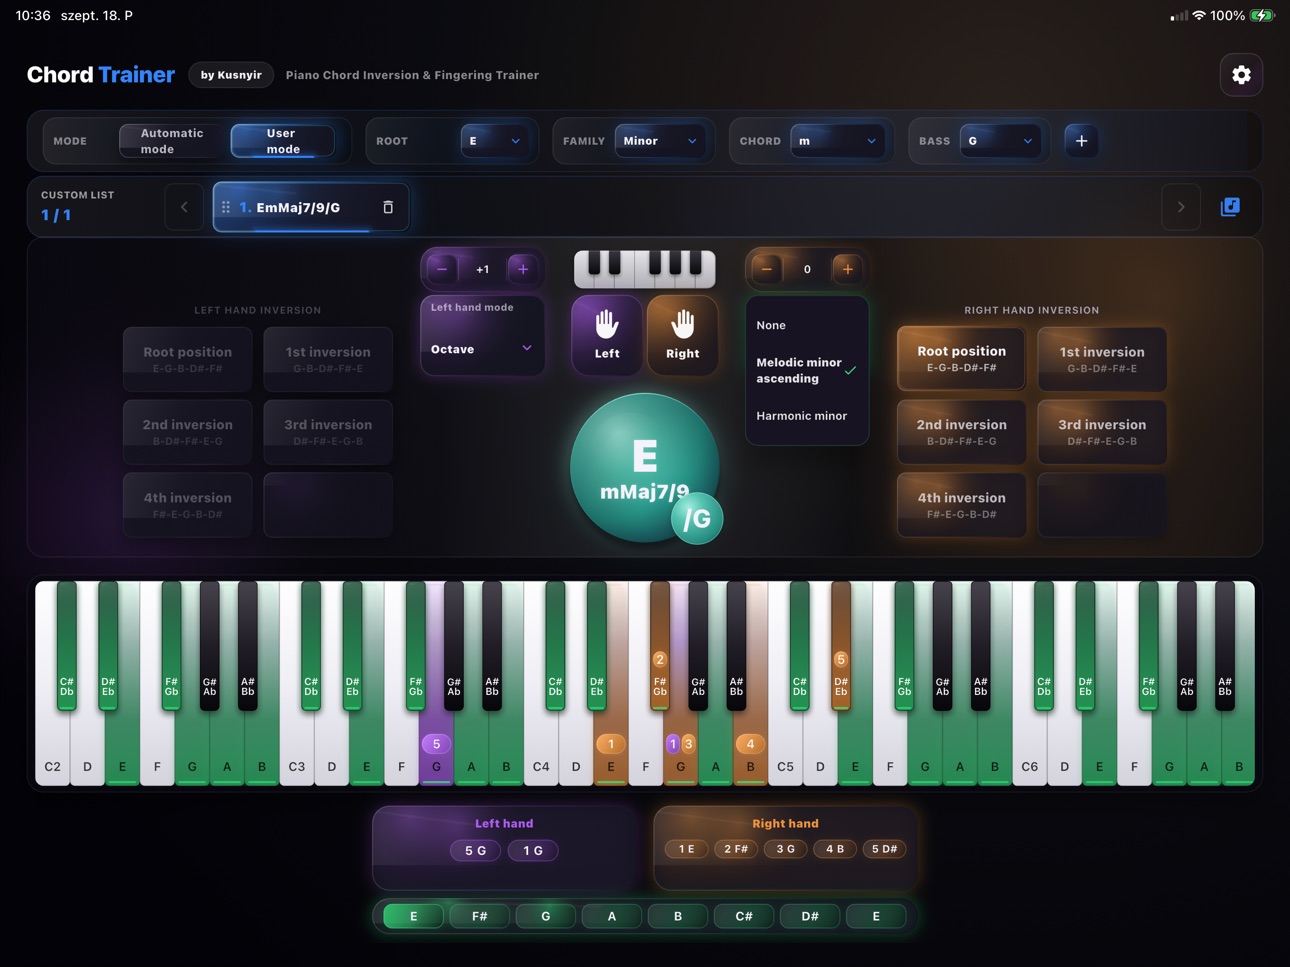Viewport: 1290px width, 967px height.
Task: Open the Chord dropdown showing m
Action: [x=838, y=141]
